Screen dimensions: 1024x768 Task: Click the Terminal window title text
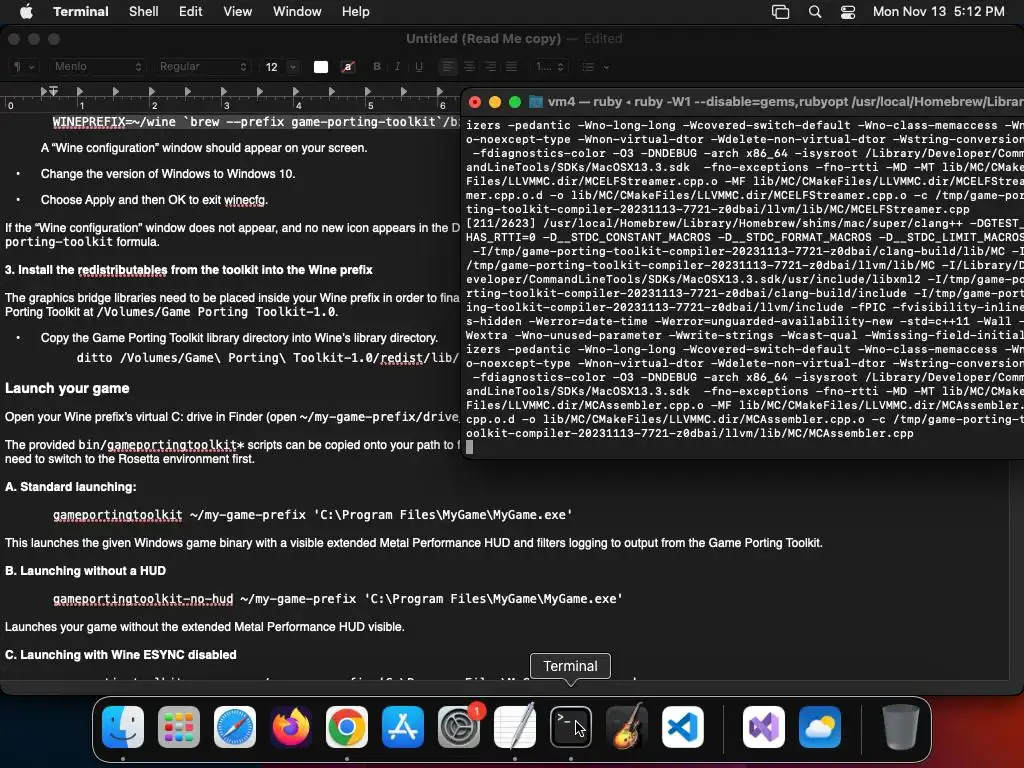(786, 102)
